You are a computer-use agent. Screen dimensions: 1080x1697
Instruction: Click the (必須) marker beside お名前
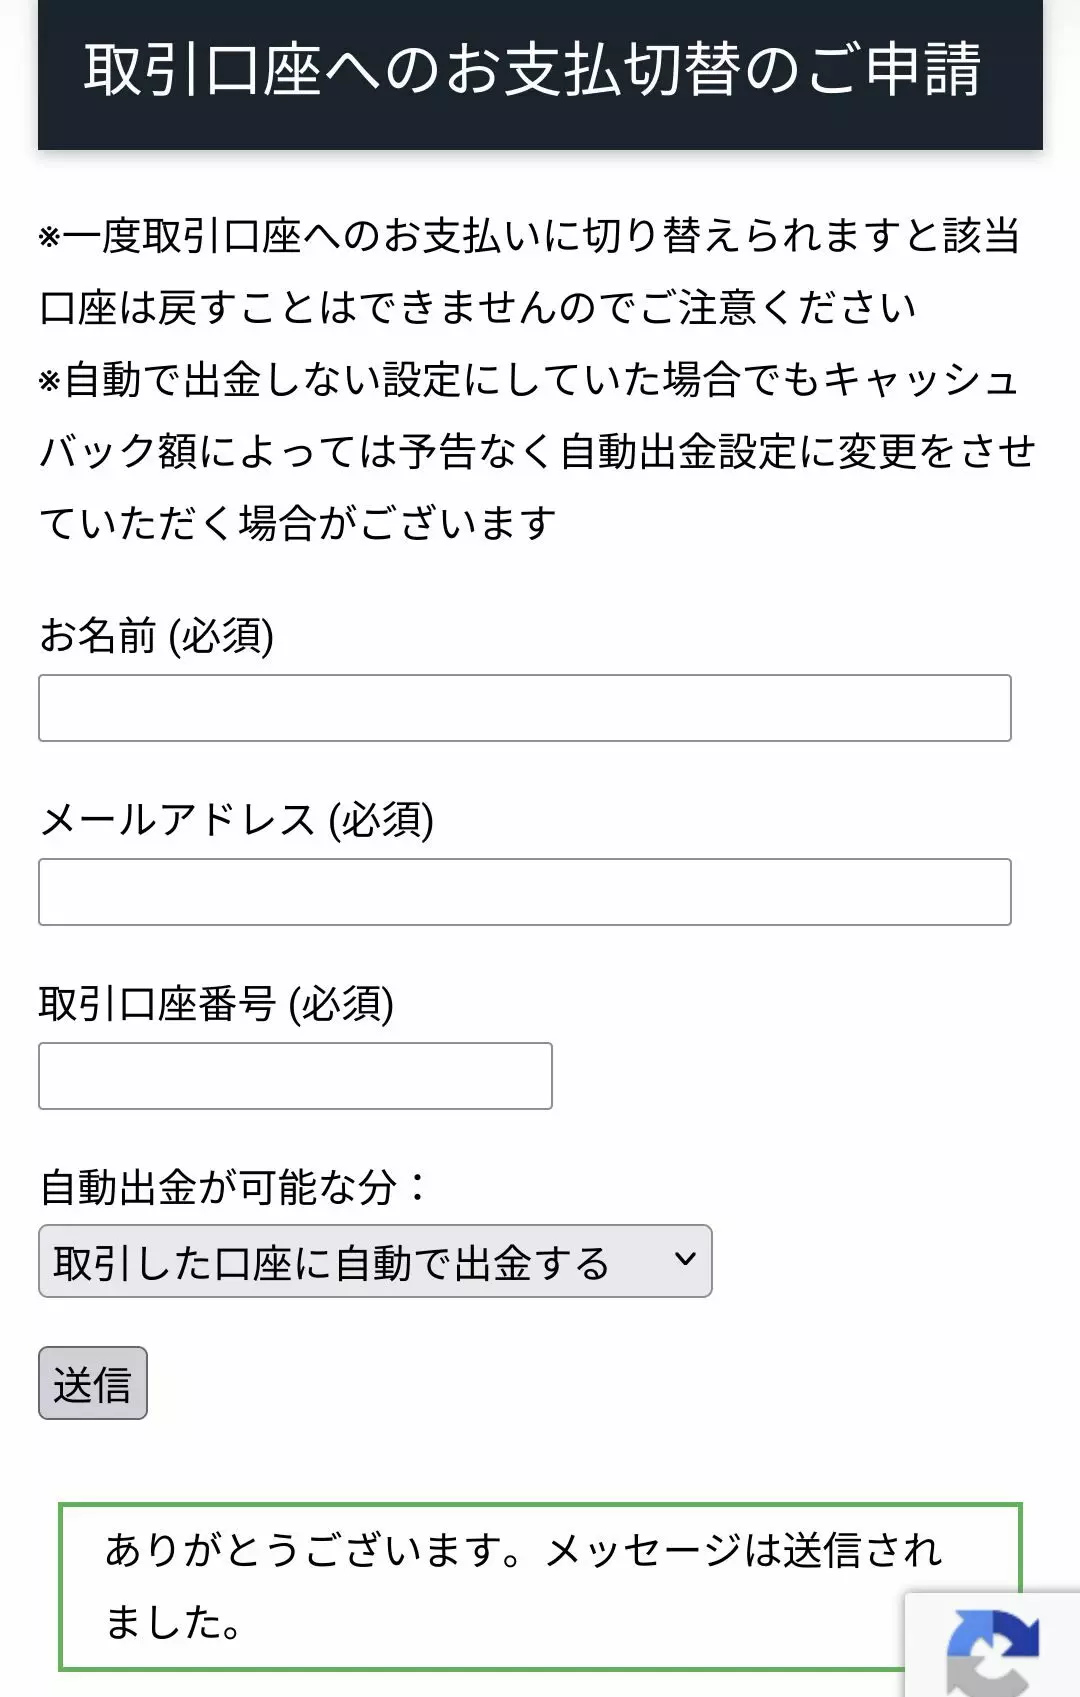tap(221, 635)
